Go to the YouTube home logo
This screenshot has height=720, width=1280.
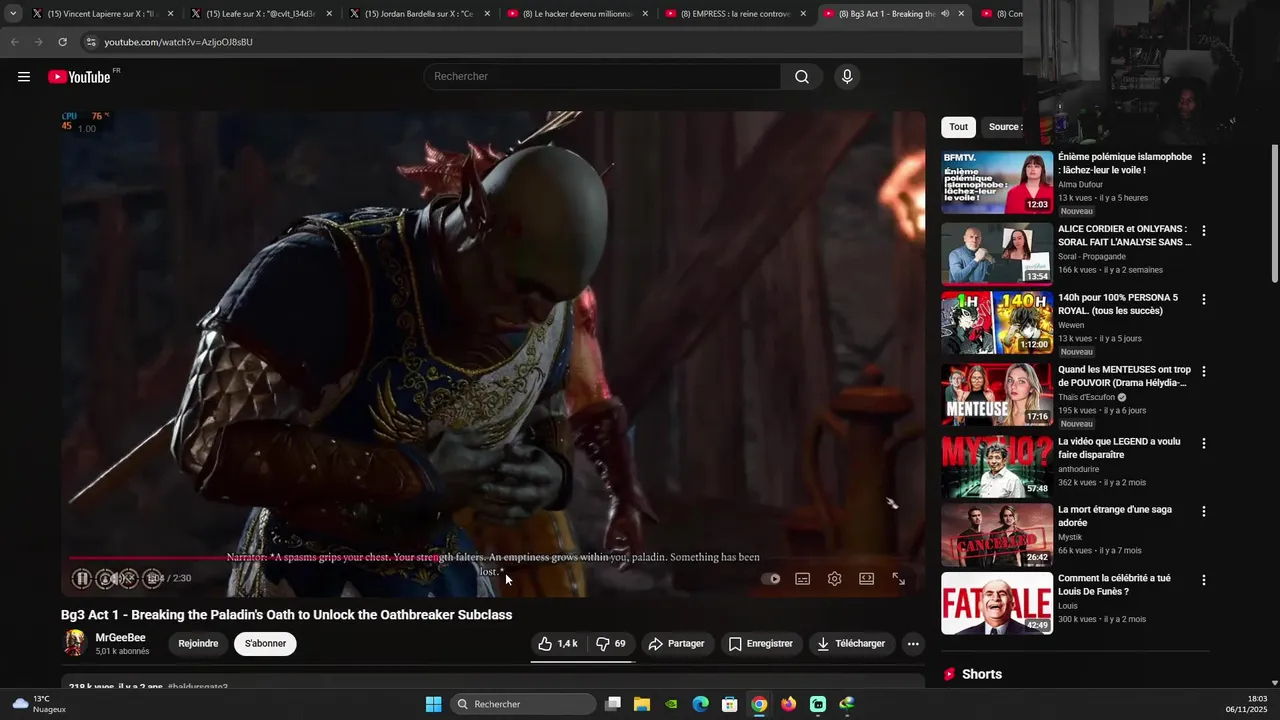(79, 77)
